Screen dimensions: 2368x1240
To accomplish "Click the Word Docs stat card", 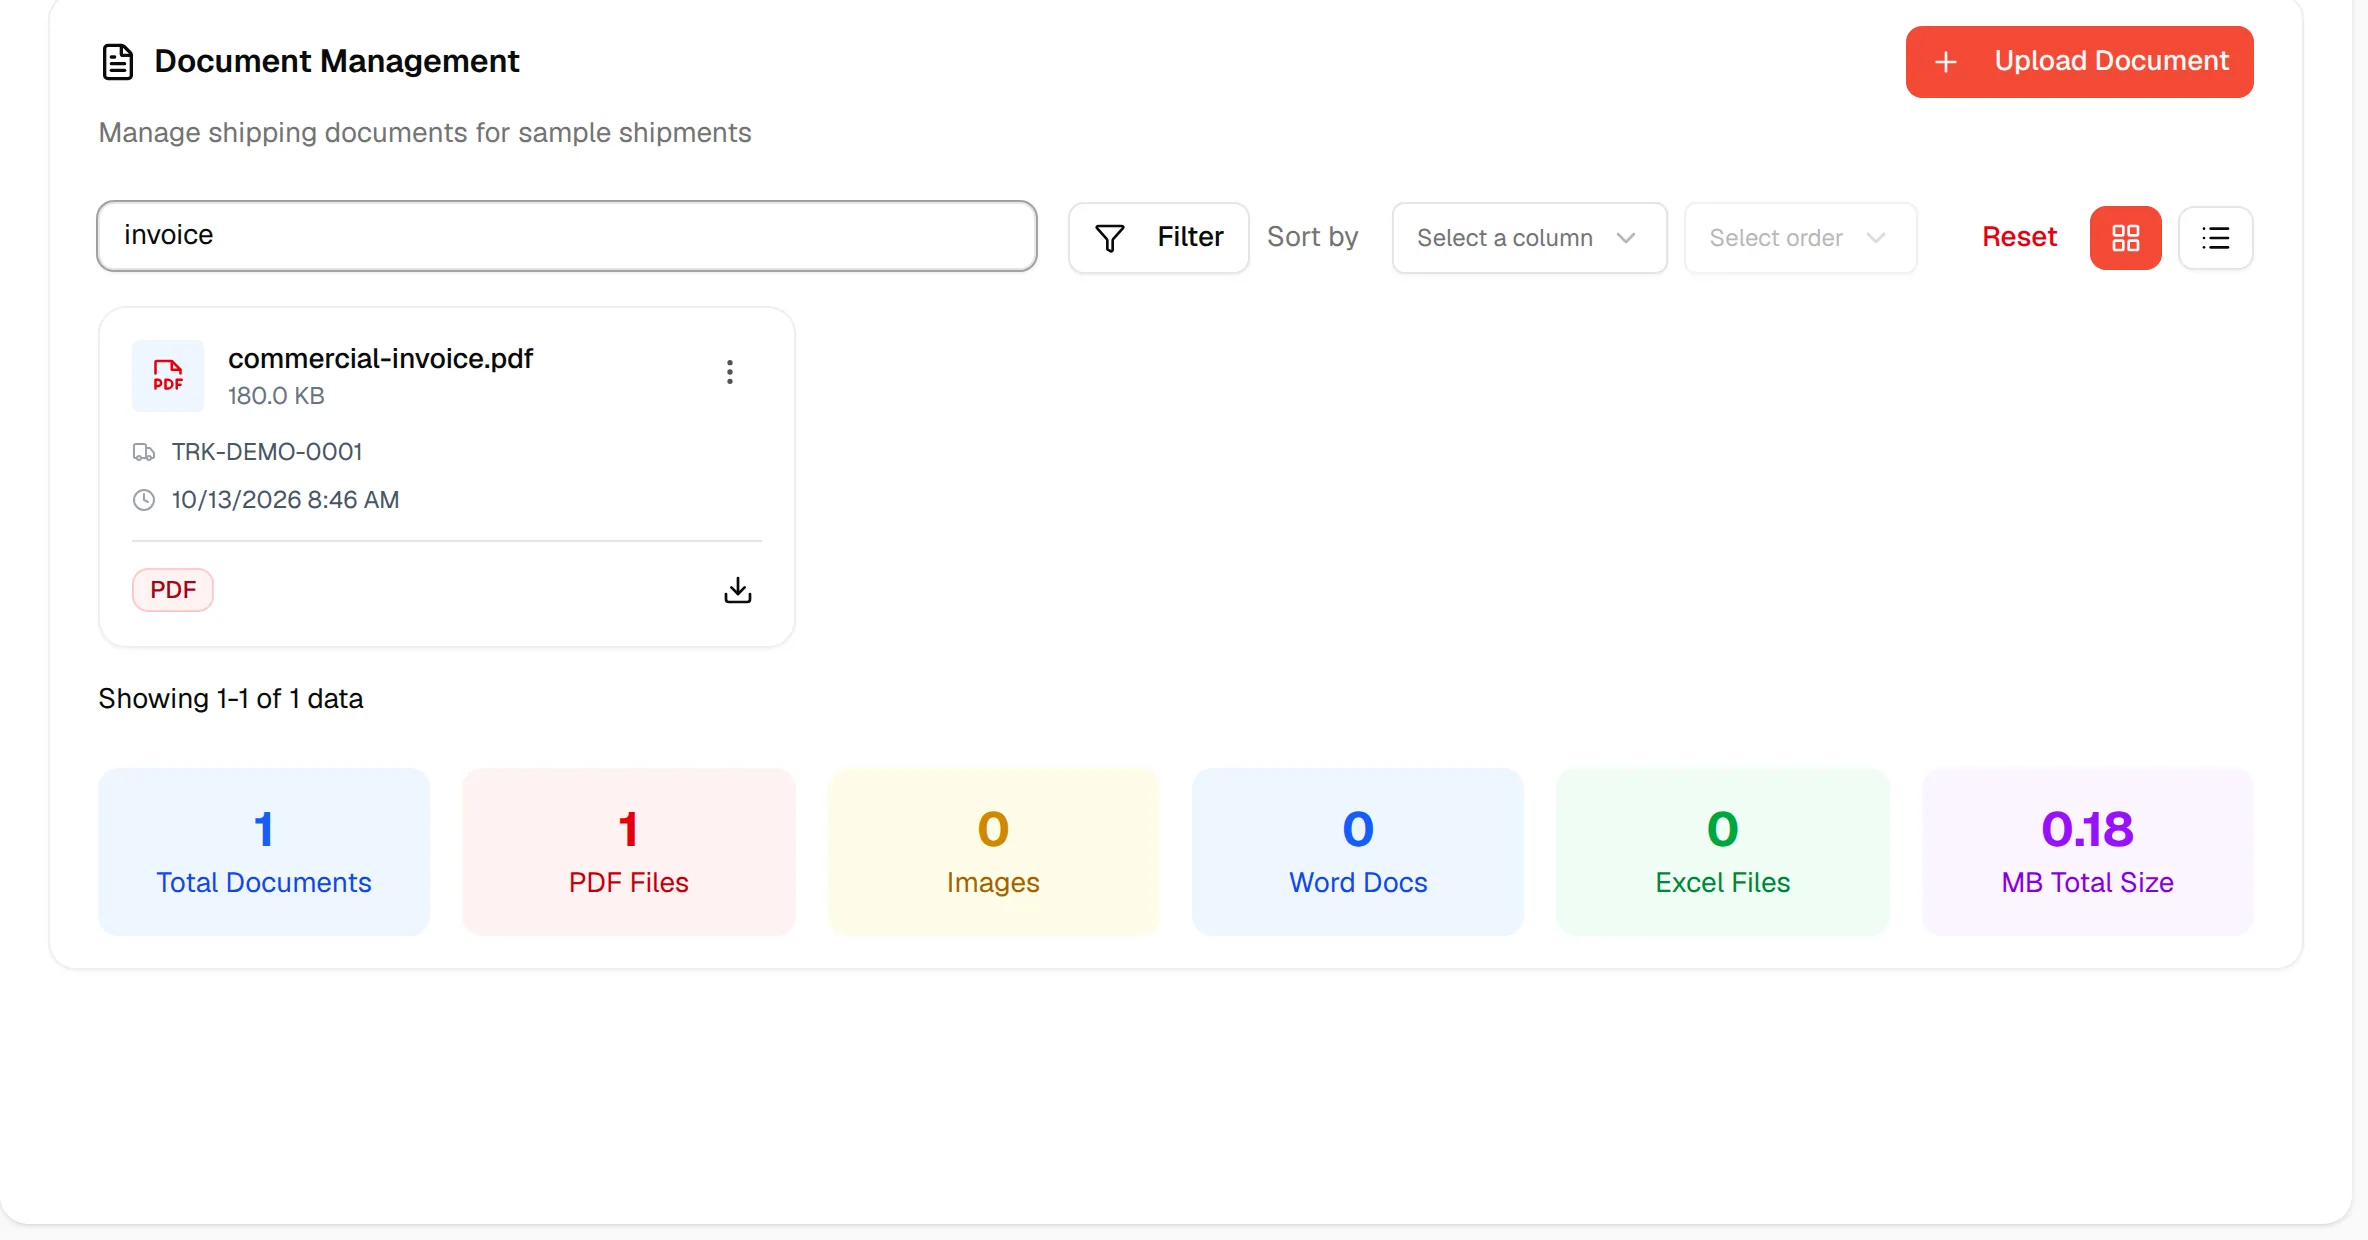I will (x=1358, y=852).
